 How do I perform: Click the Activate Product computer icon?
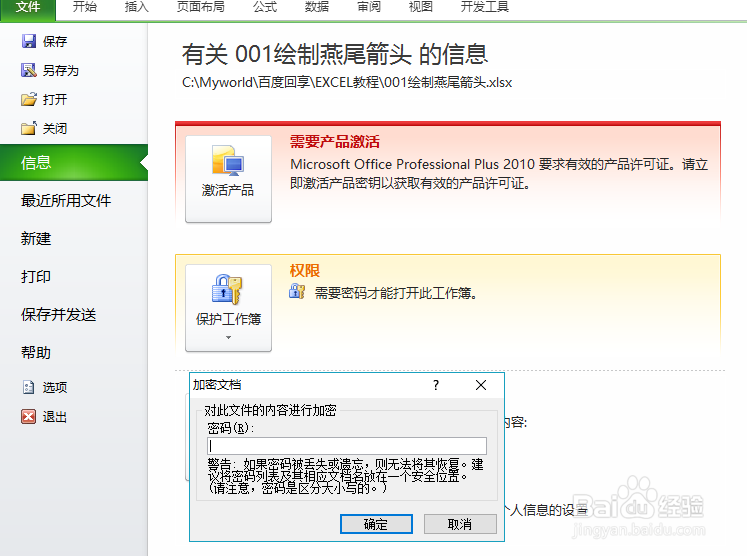228,161
